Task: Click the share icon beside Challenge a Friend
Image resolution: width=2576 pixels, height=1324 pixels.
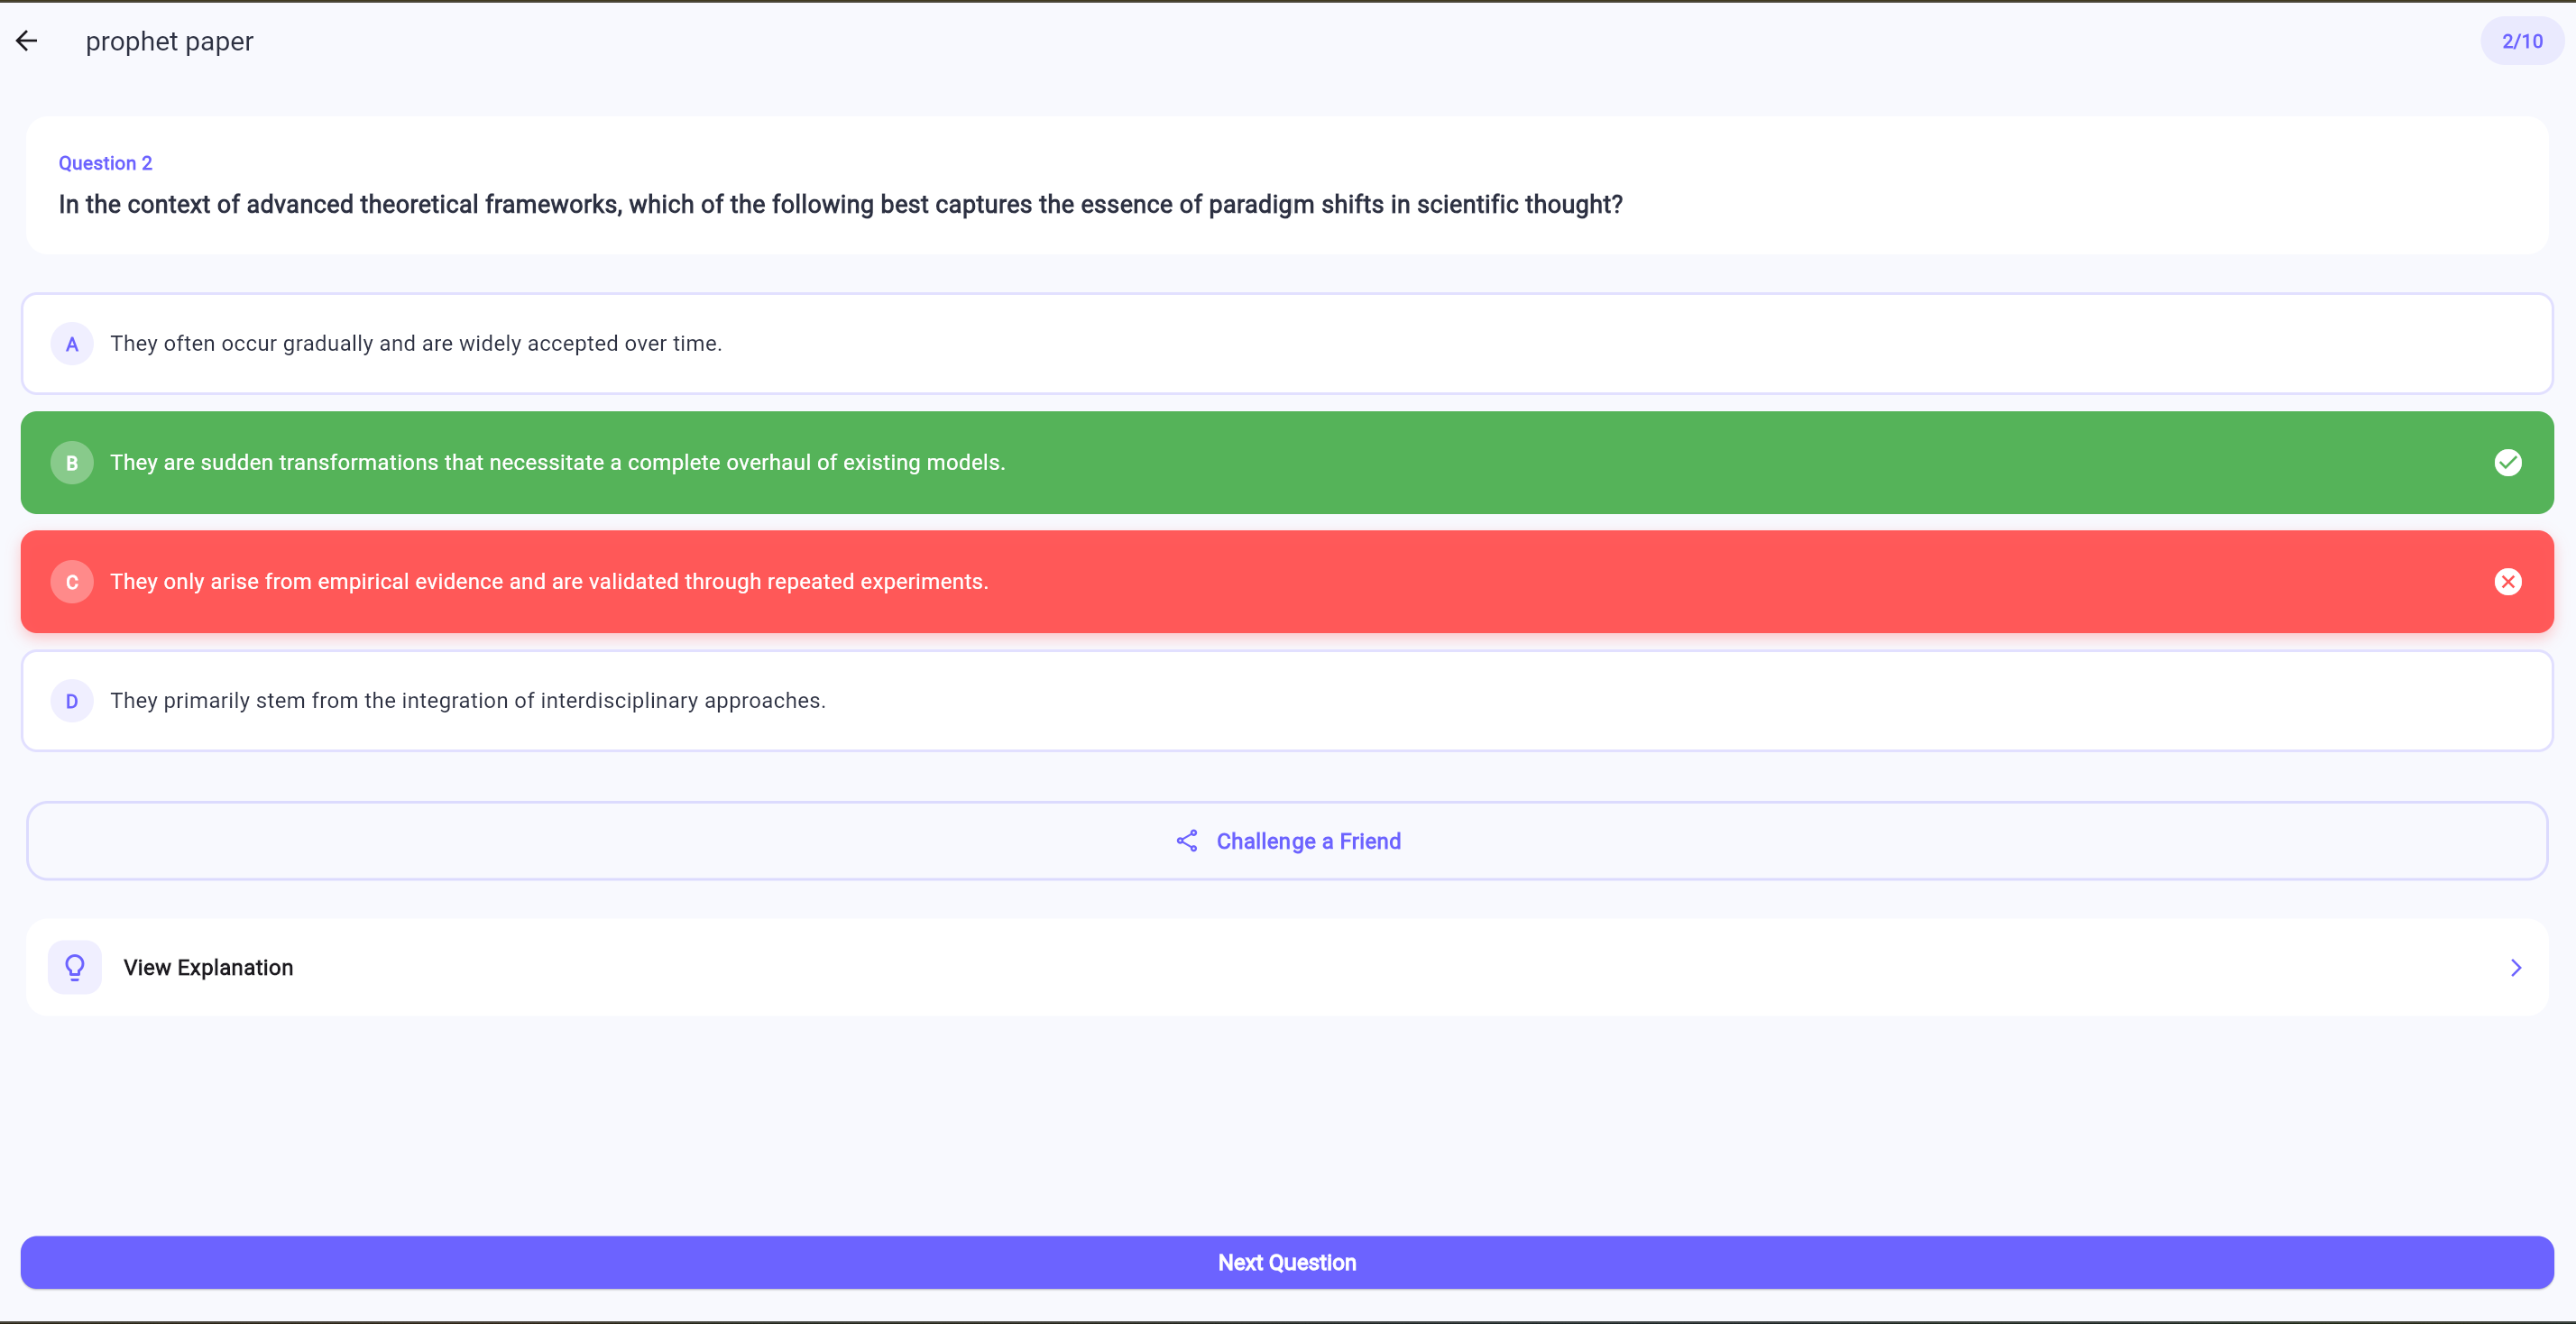Action: [x=1187, y=841]
